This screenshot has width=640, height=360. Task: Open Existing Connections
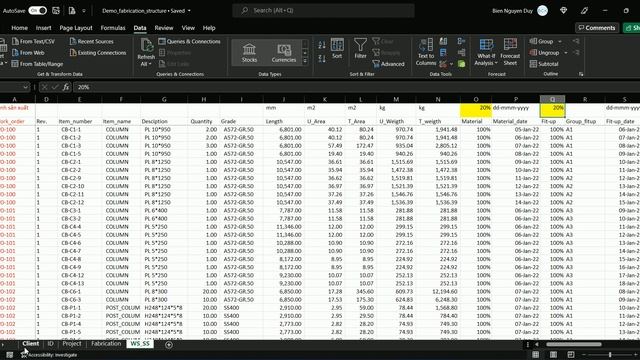coord(98,53)
